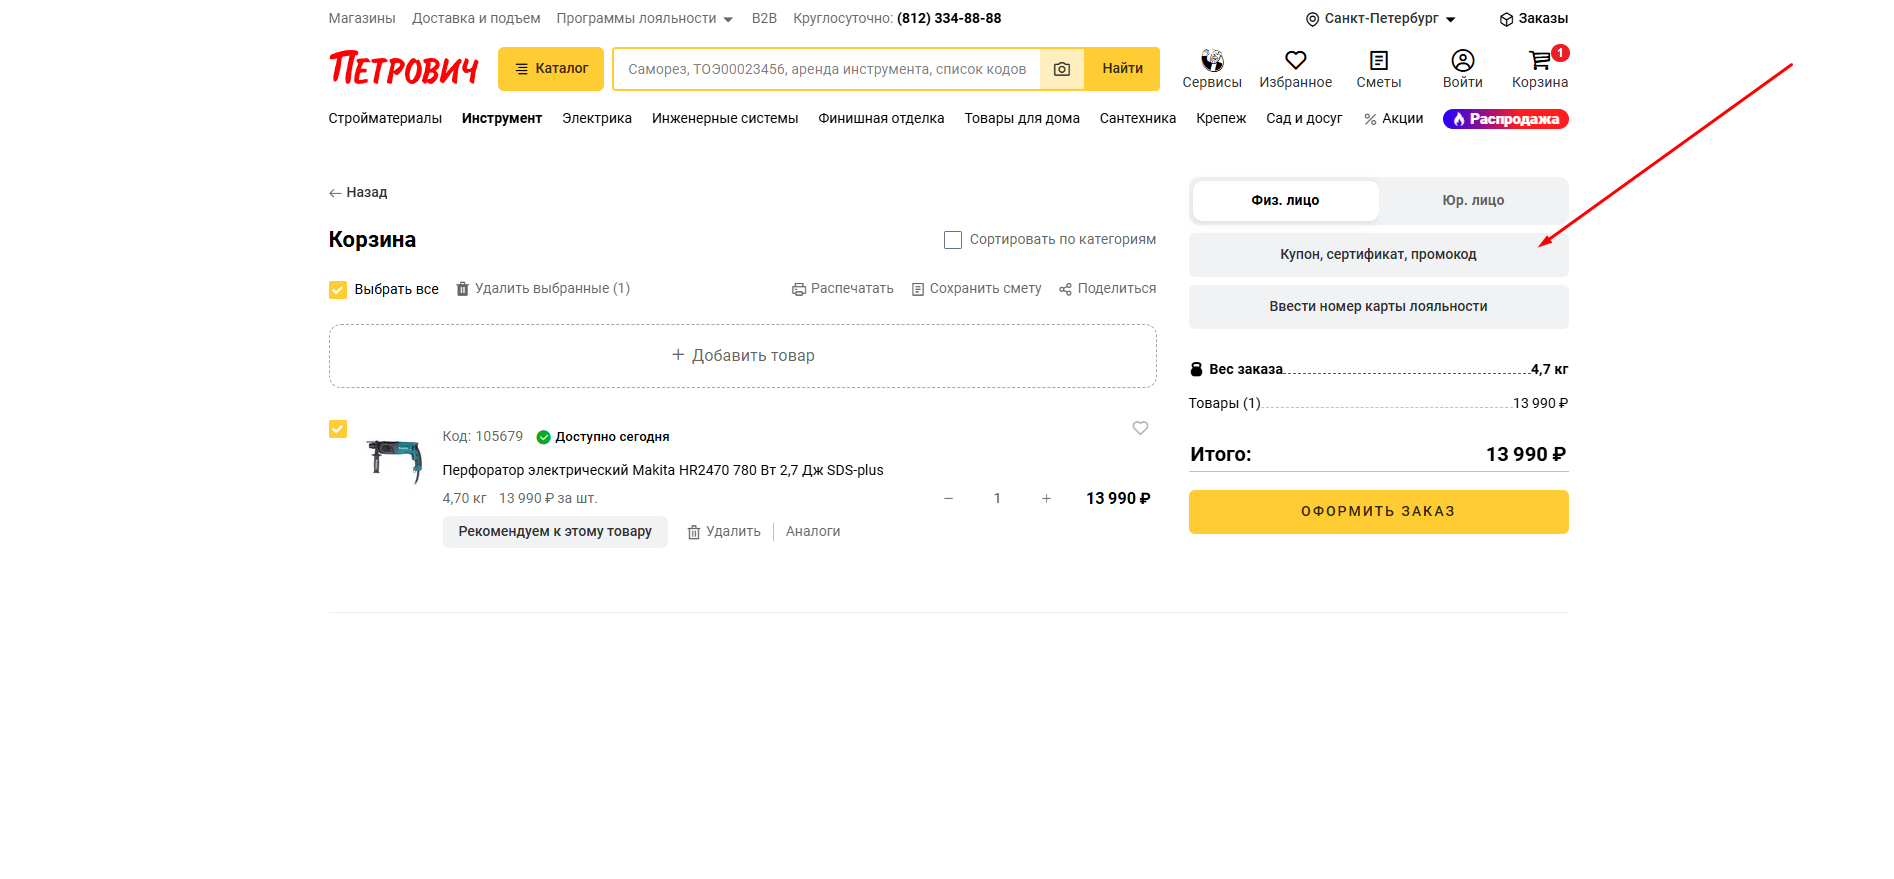The image size is (1894, 879).
Task: Click the camera photo search icon
Action: click(1062, 69)
